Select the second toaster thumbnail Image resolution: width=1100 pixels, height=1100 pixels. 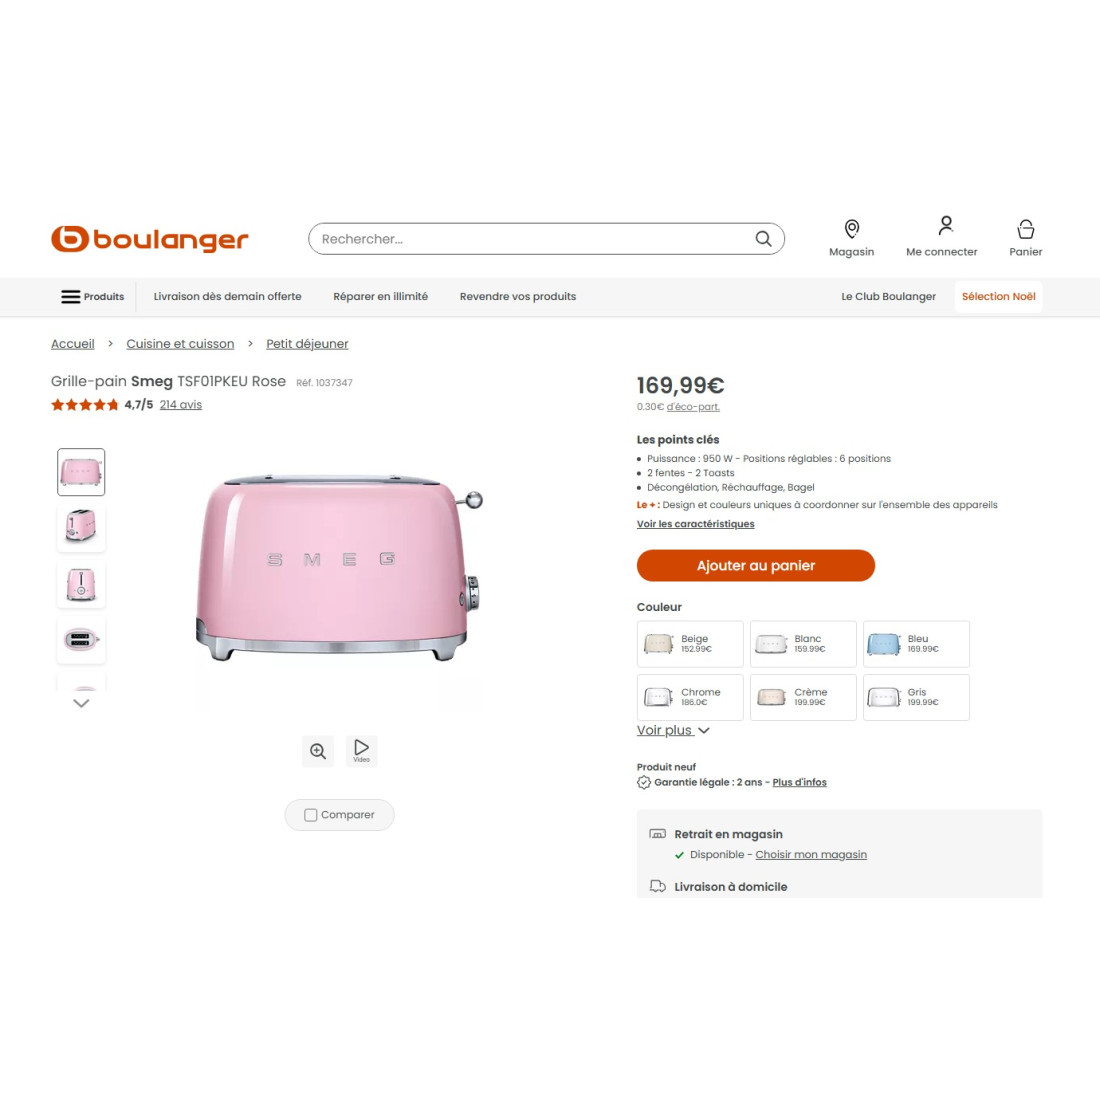tap(81, 526)
